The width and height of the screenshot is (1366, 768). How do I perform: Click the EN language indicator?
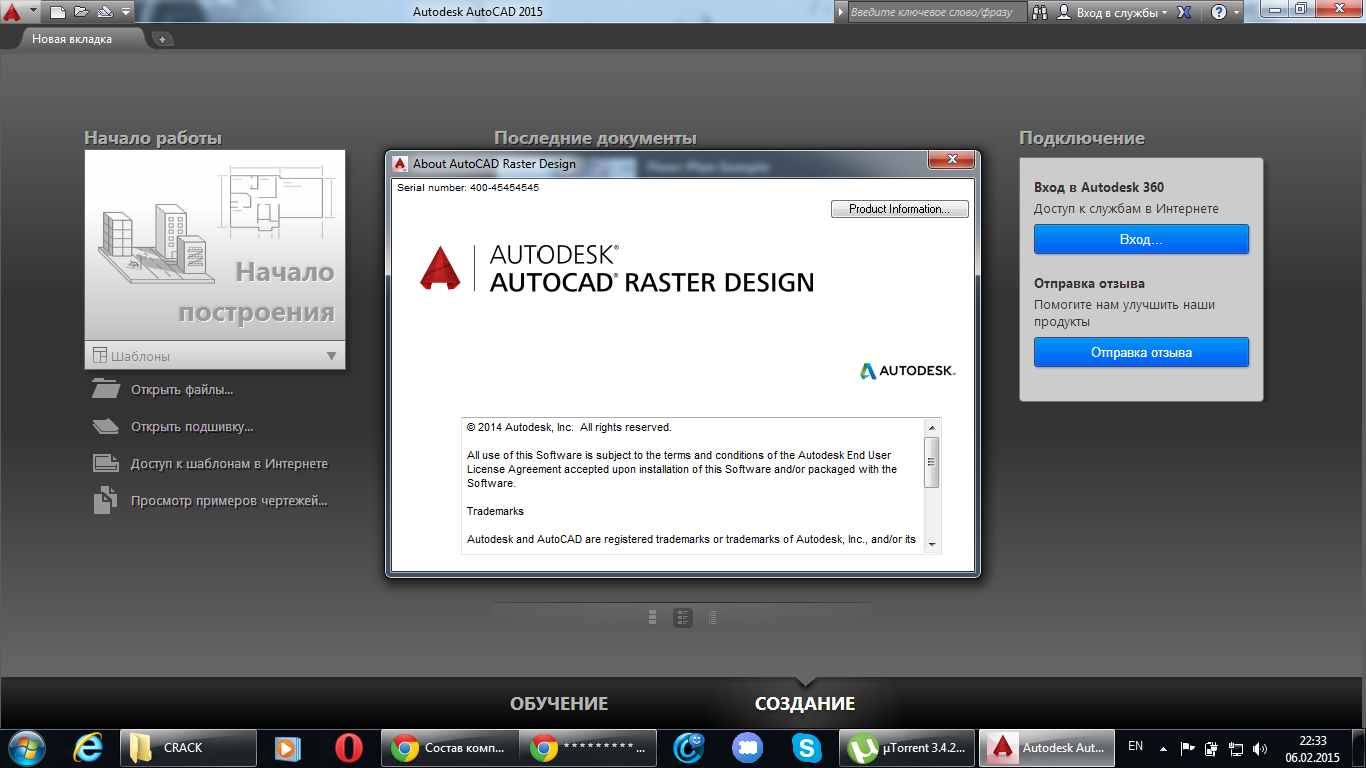click(x=1135, y=746)
